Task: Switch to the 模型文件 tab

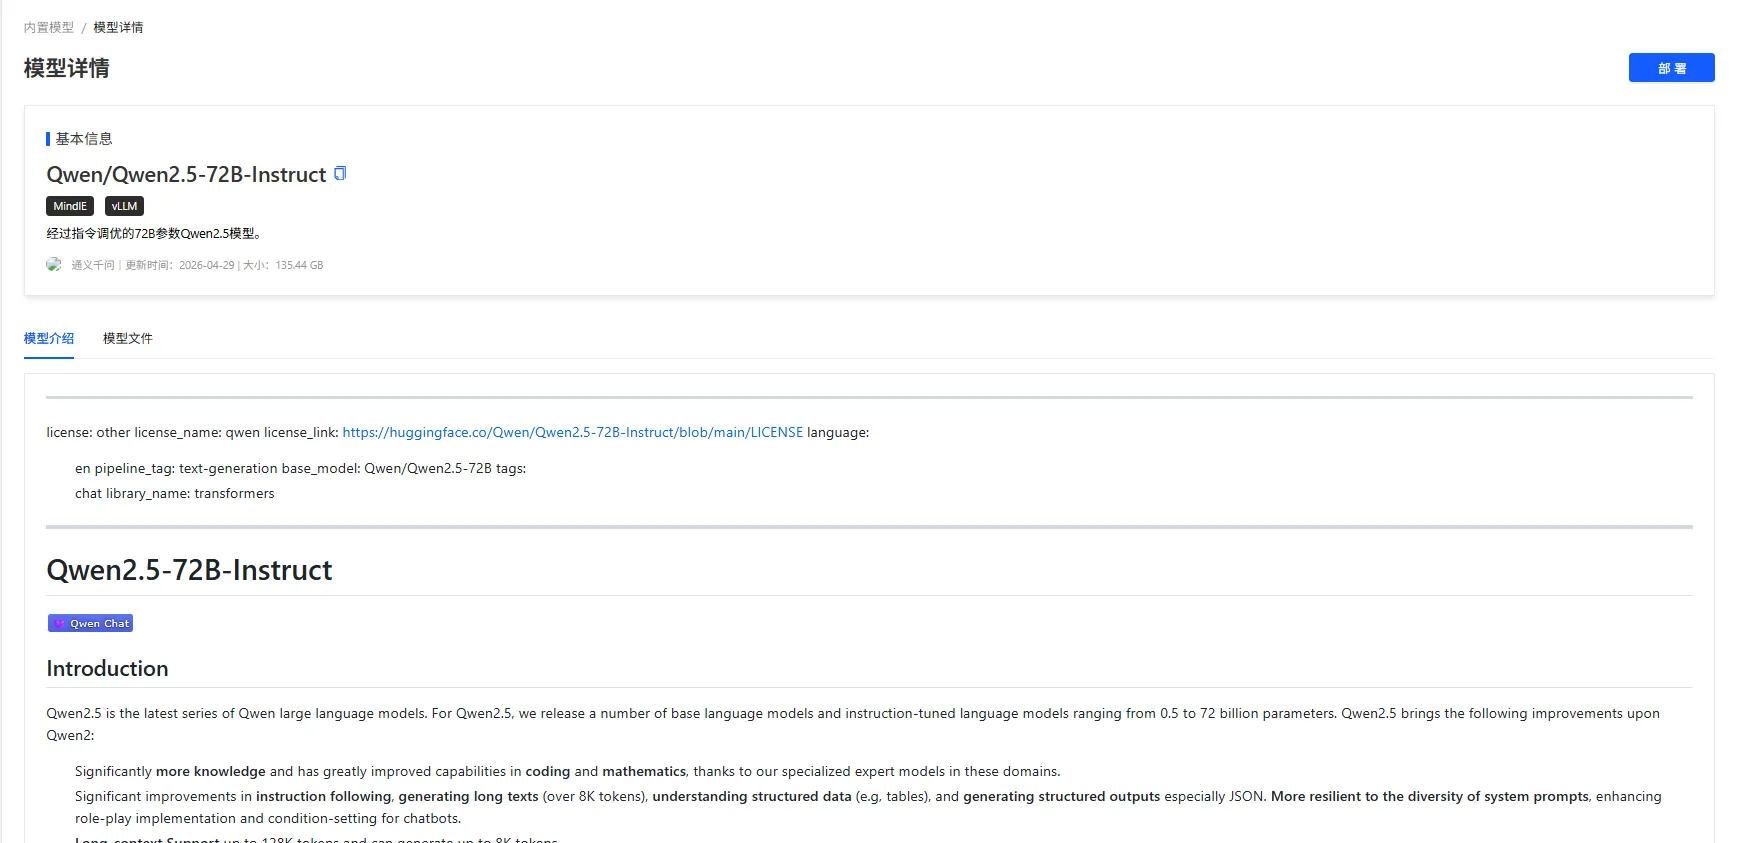Action: click(x=128, y=338)
